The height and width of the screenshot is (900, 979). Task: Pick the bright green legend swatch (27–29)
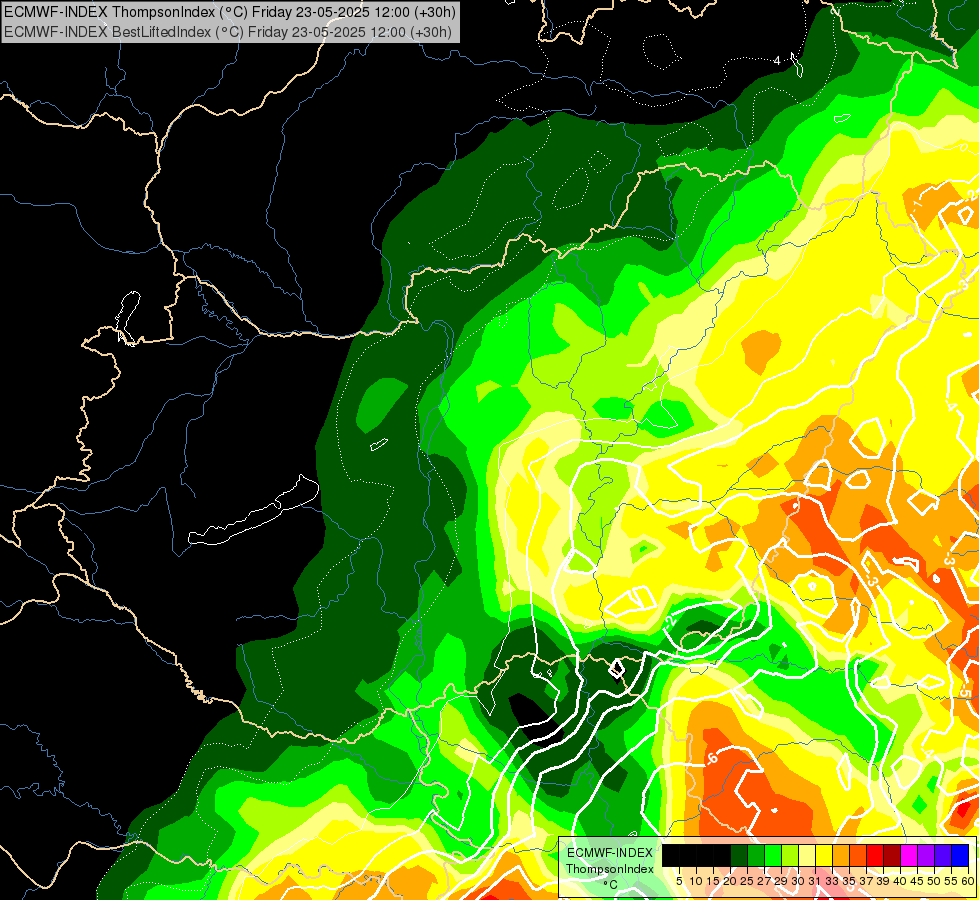coord(773,855)
